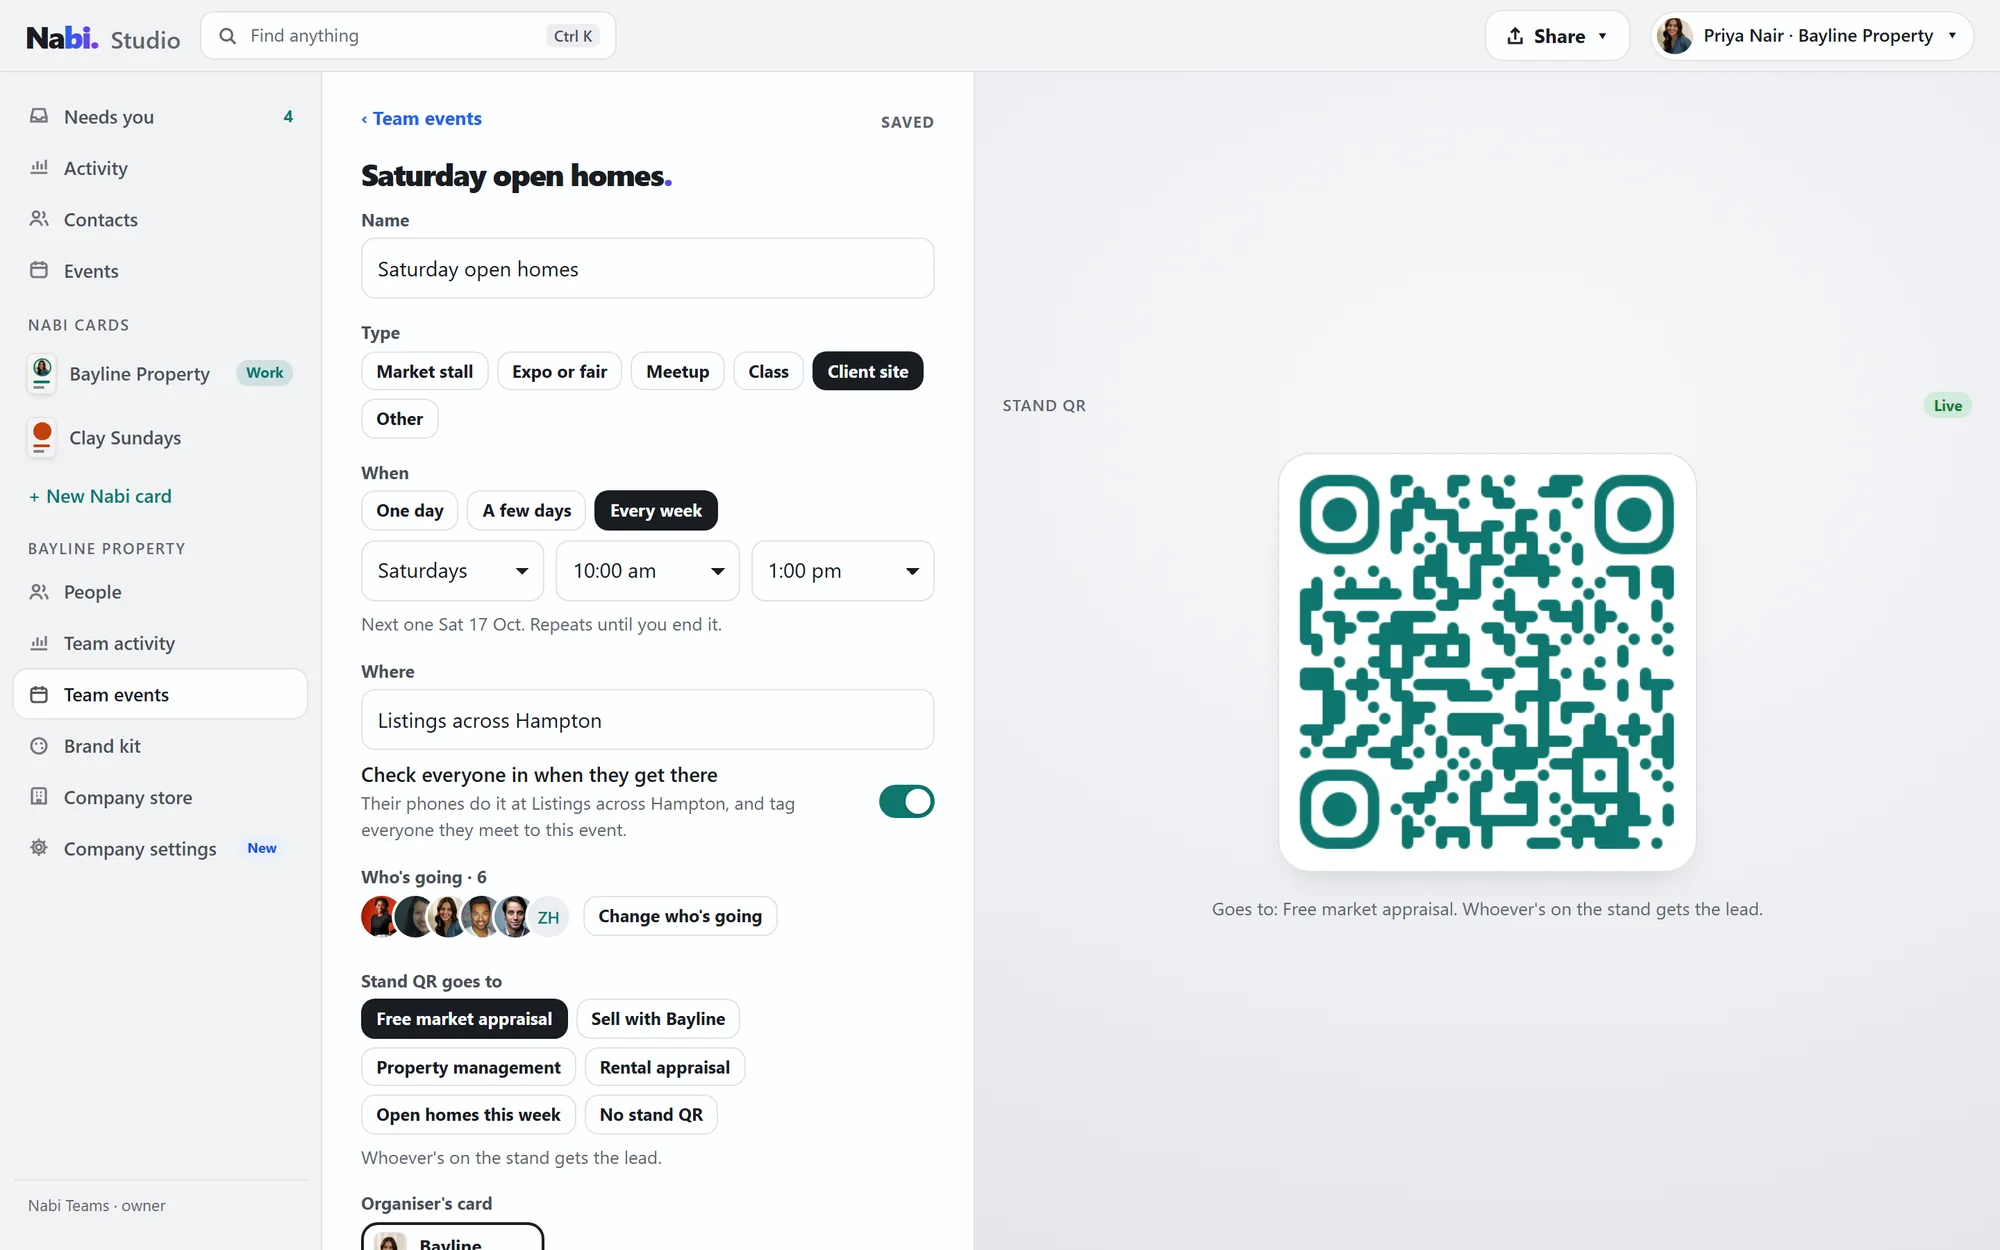The height and width of the screenshot is (1250, 2000).
Task: Open the 1:00 pm end time dropdown
Action: click(x=843, y=571)
